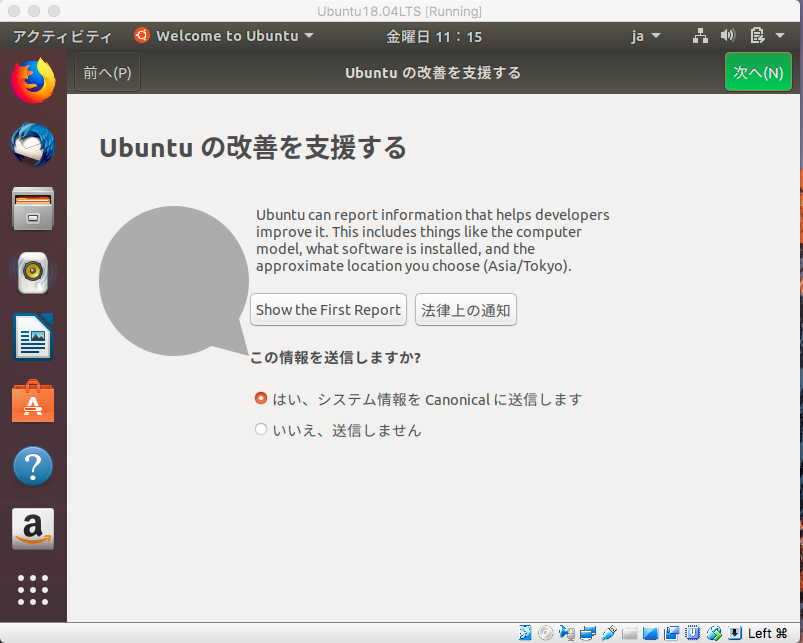Image resolution: width=803 pixels, height=643 pixels.
Task: Click the power/battery icon in top bar
Action: pos(757,36)
